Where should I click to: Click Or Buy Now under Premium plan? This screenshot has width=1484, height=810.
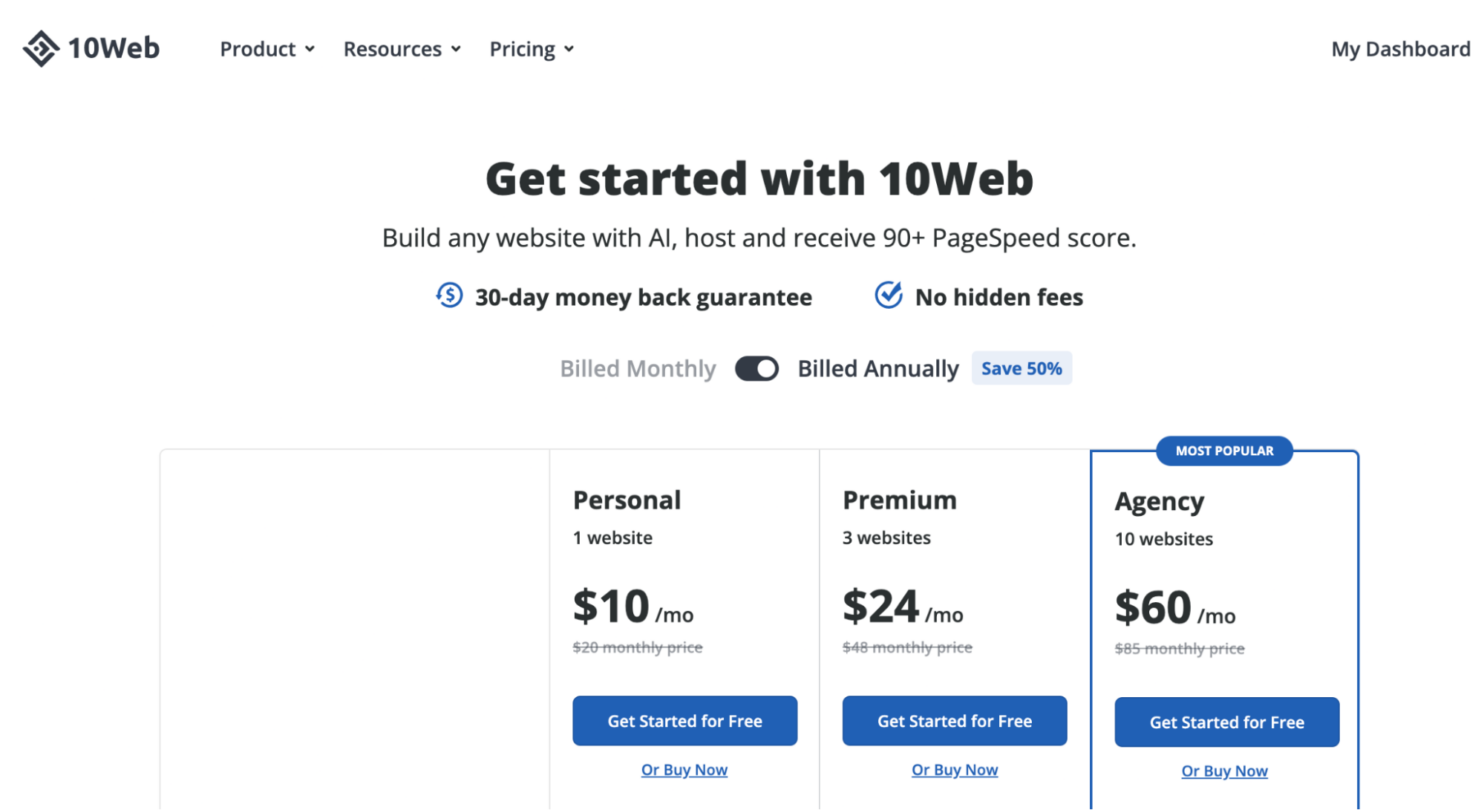point(954,769)
